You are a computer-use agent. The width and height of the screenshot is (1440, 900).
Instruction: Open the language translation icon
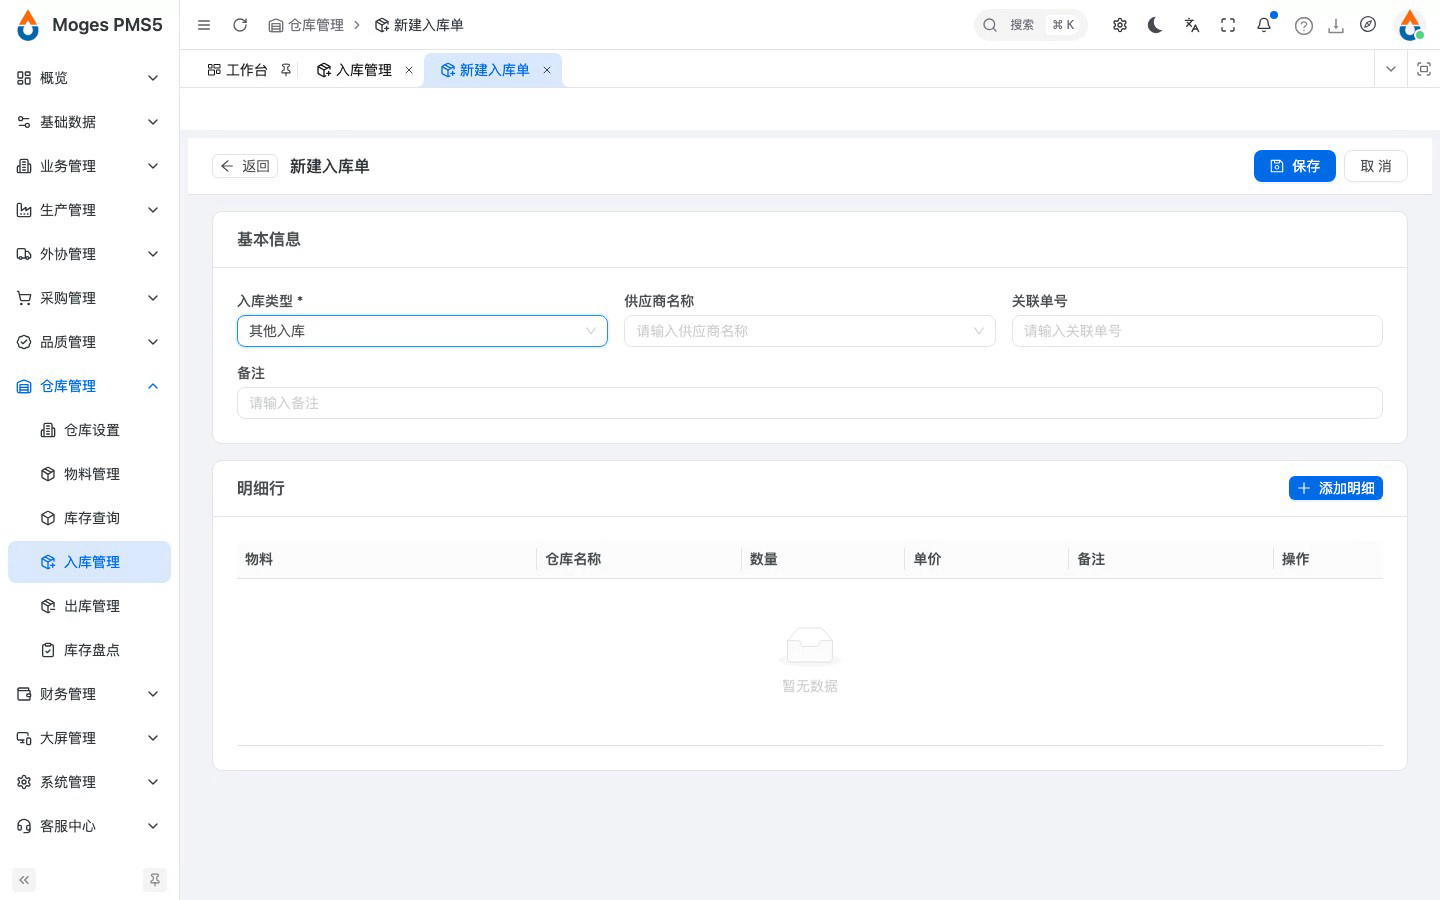(x=1192, y=25)
